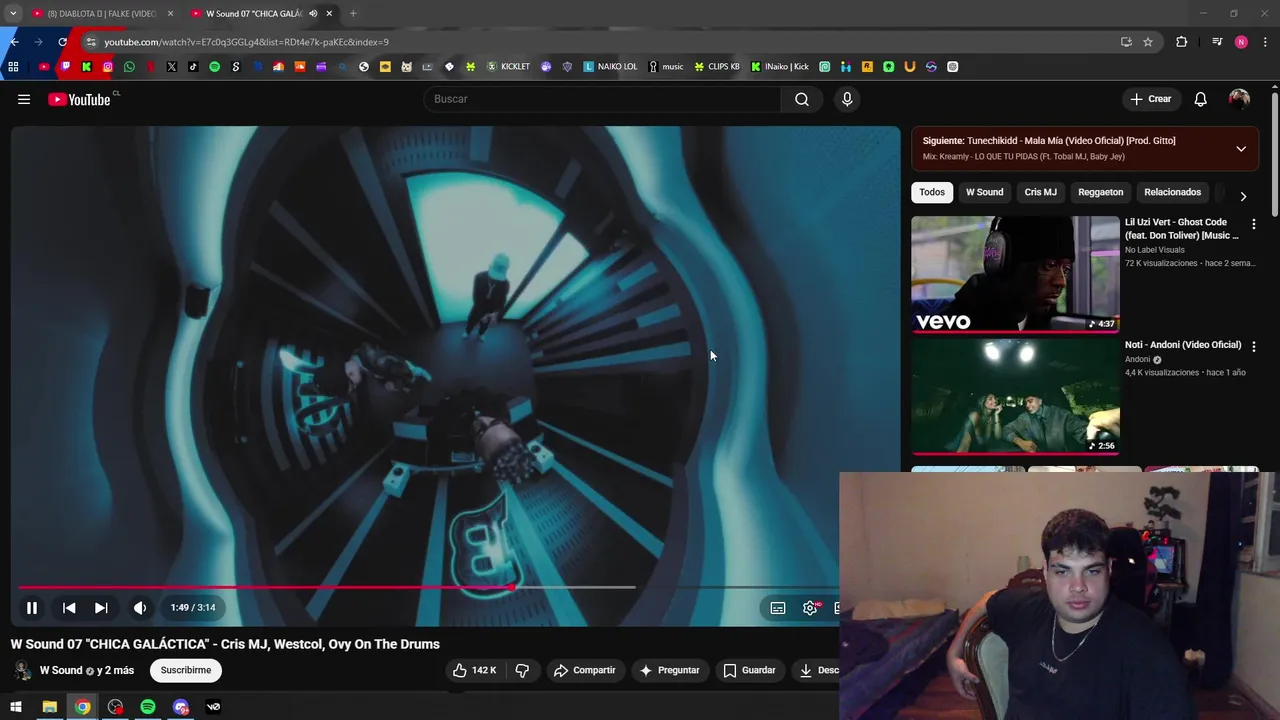View site information icon in address bar
This screenshot has width=1280, height=720.
point(90,42)
